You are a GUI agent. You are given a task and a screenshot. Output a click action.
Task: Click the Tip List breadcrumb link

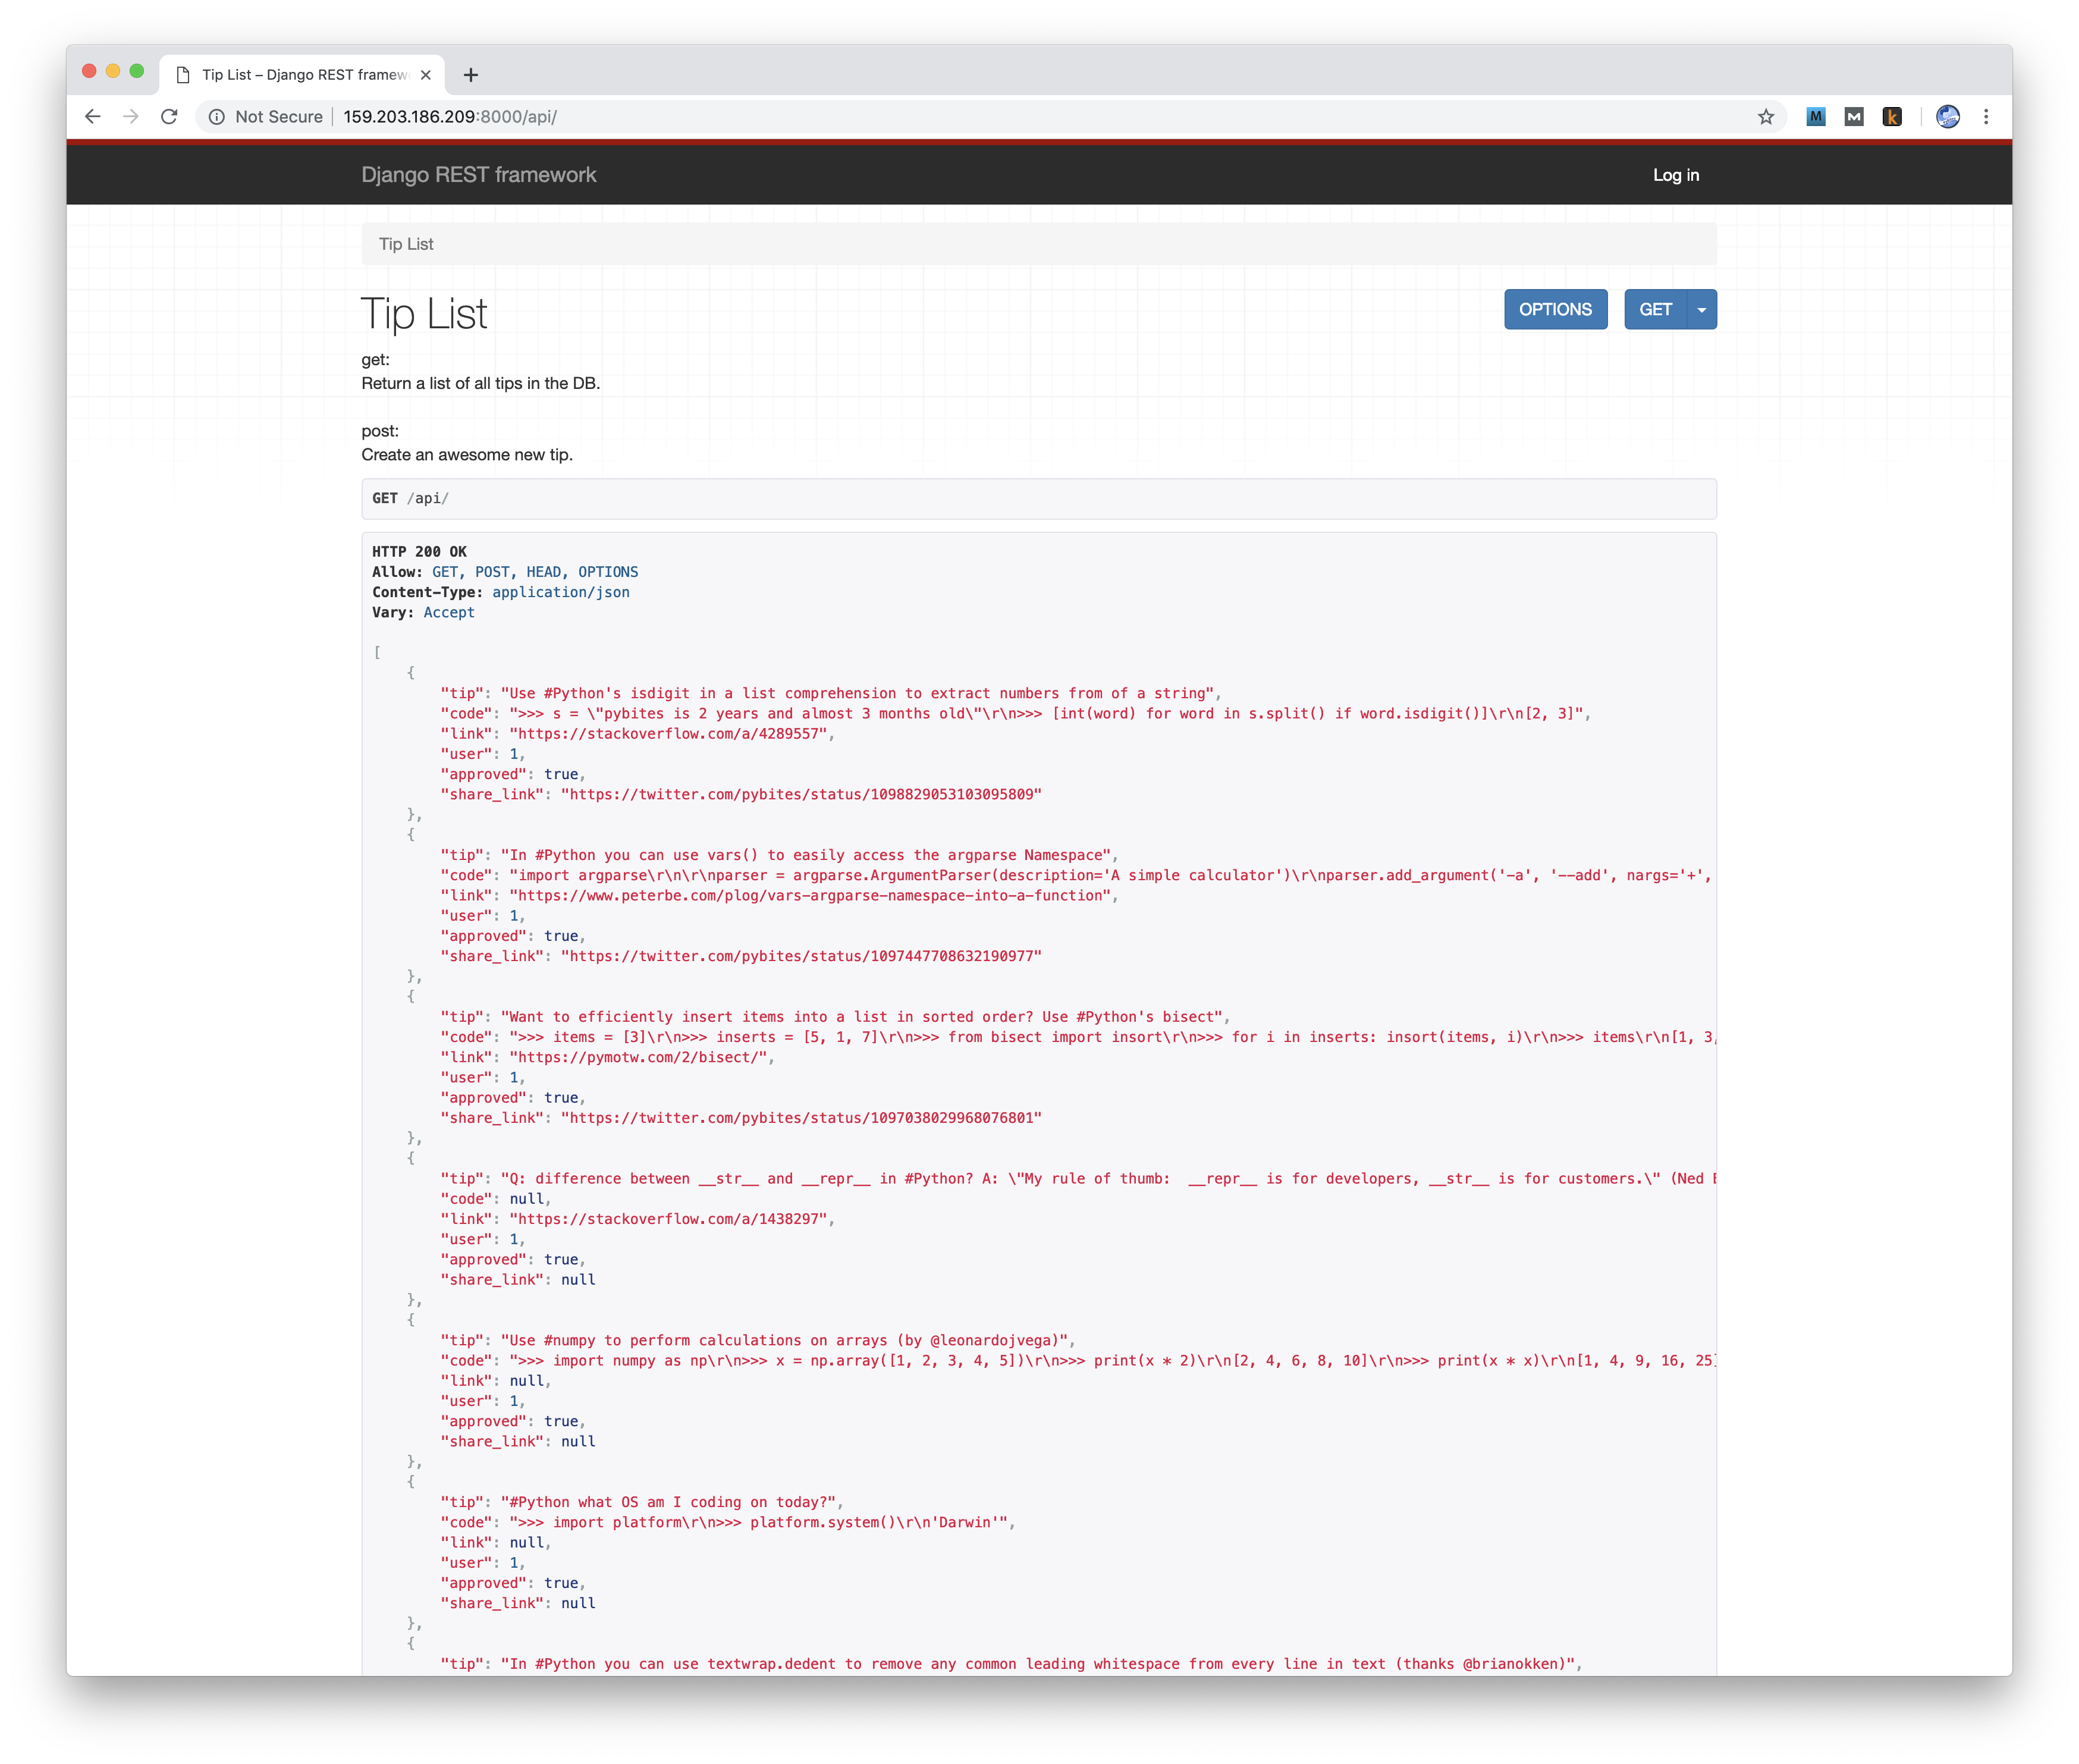405,243
